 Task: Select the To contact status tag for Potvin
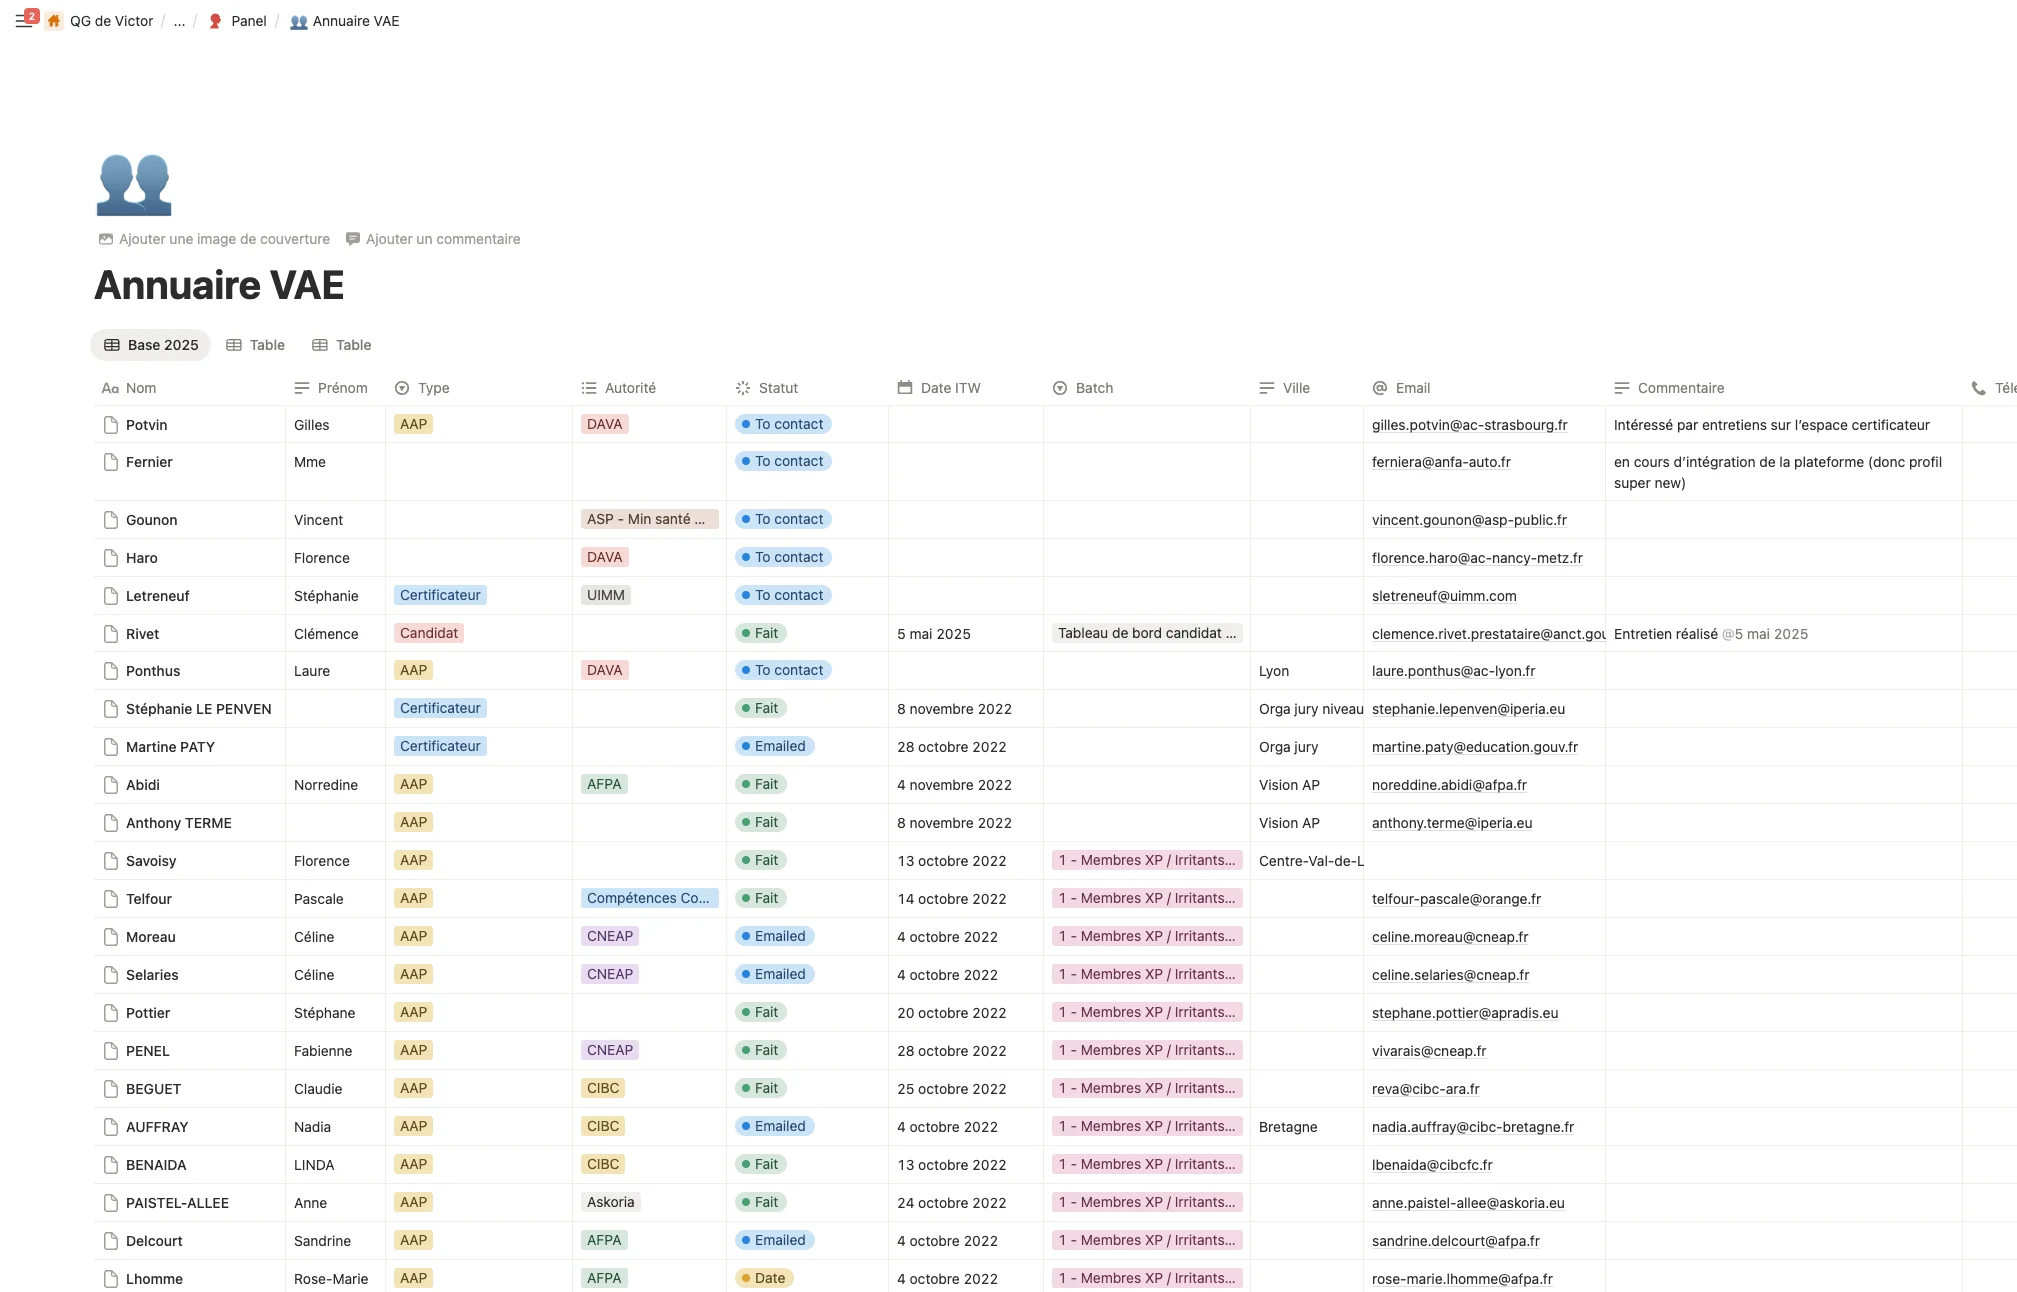783,424
